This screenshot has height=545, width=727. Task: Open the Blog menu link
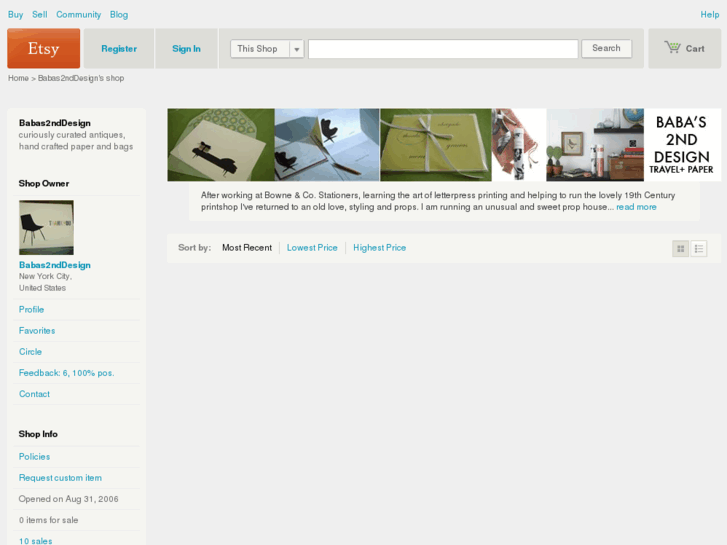(119, 14)
